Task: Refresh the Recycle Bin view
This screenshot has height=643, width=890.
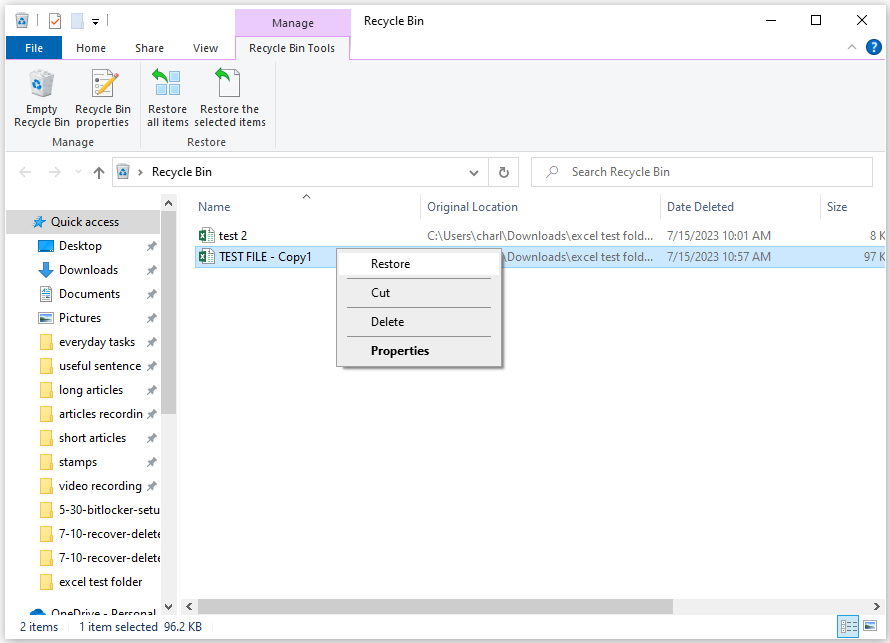Action: point(503,172)
